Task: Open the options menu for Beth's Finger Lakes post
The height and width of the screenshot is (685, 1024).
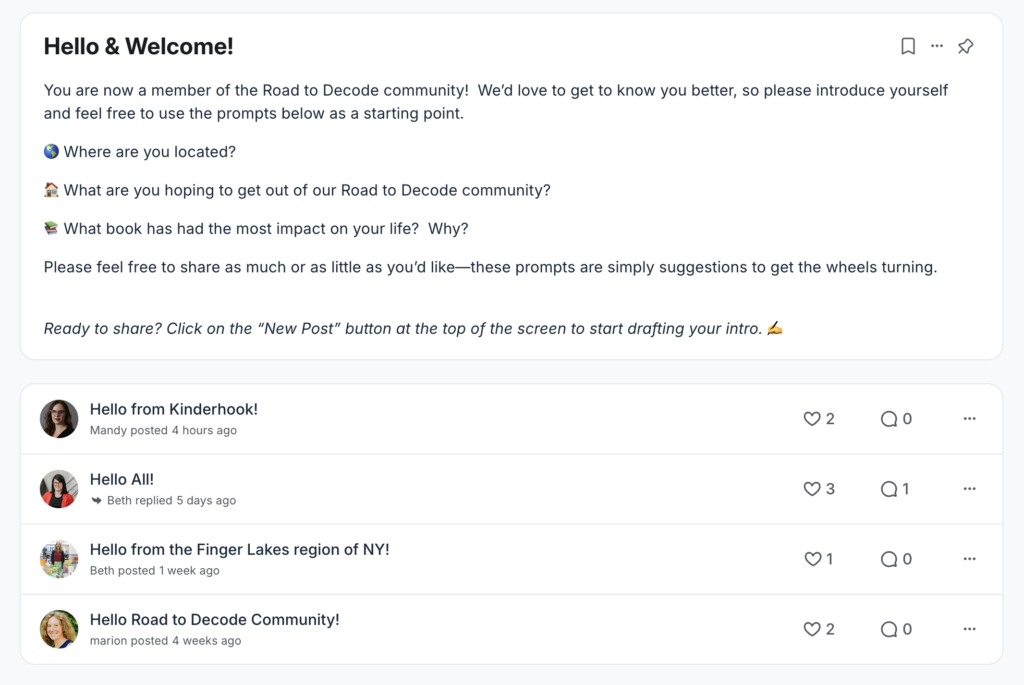Action: coord(969,559)
